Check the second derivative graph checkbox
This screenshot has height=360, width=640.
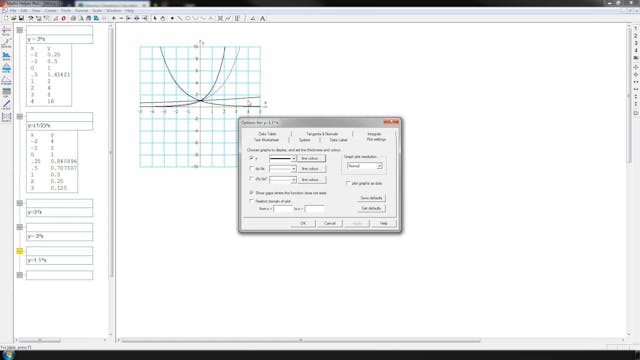click(x=251, y=179)
